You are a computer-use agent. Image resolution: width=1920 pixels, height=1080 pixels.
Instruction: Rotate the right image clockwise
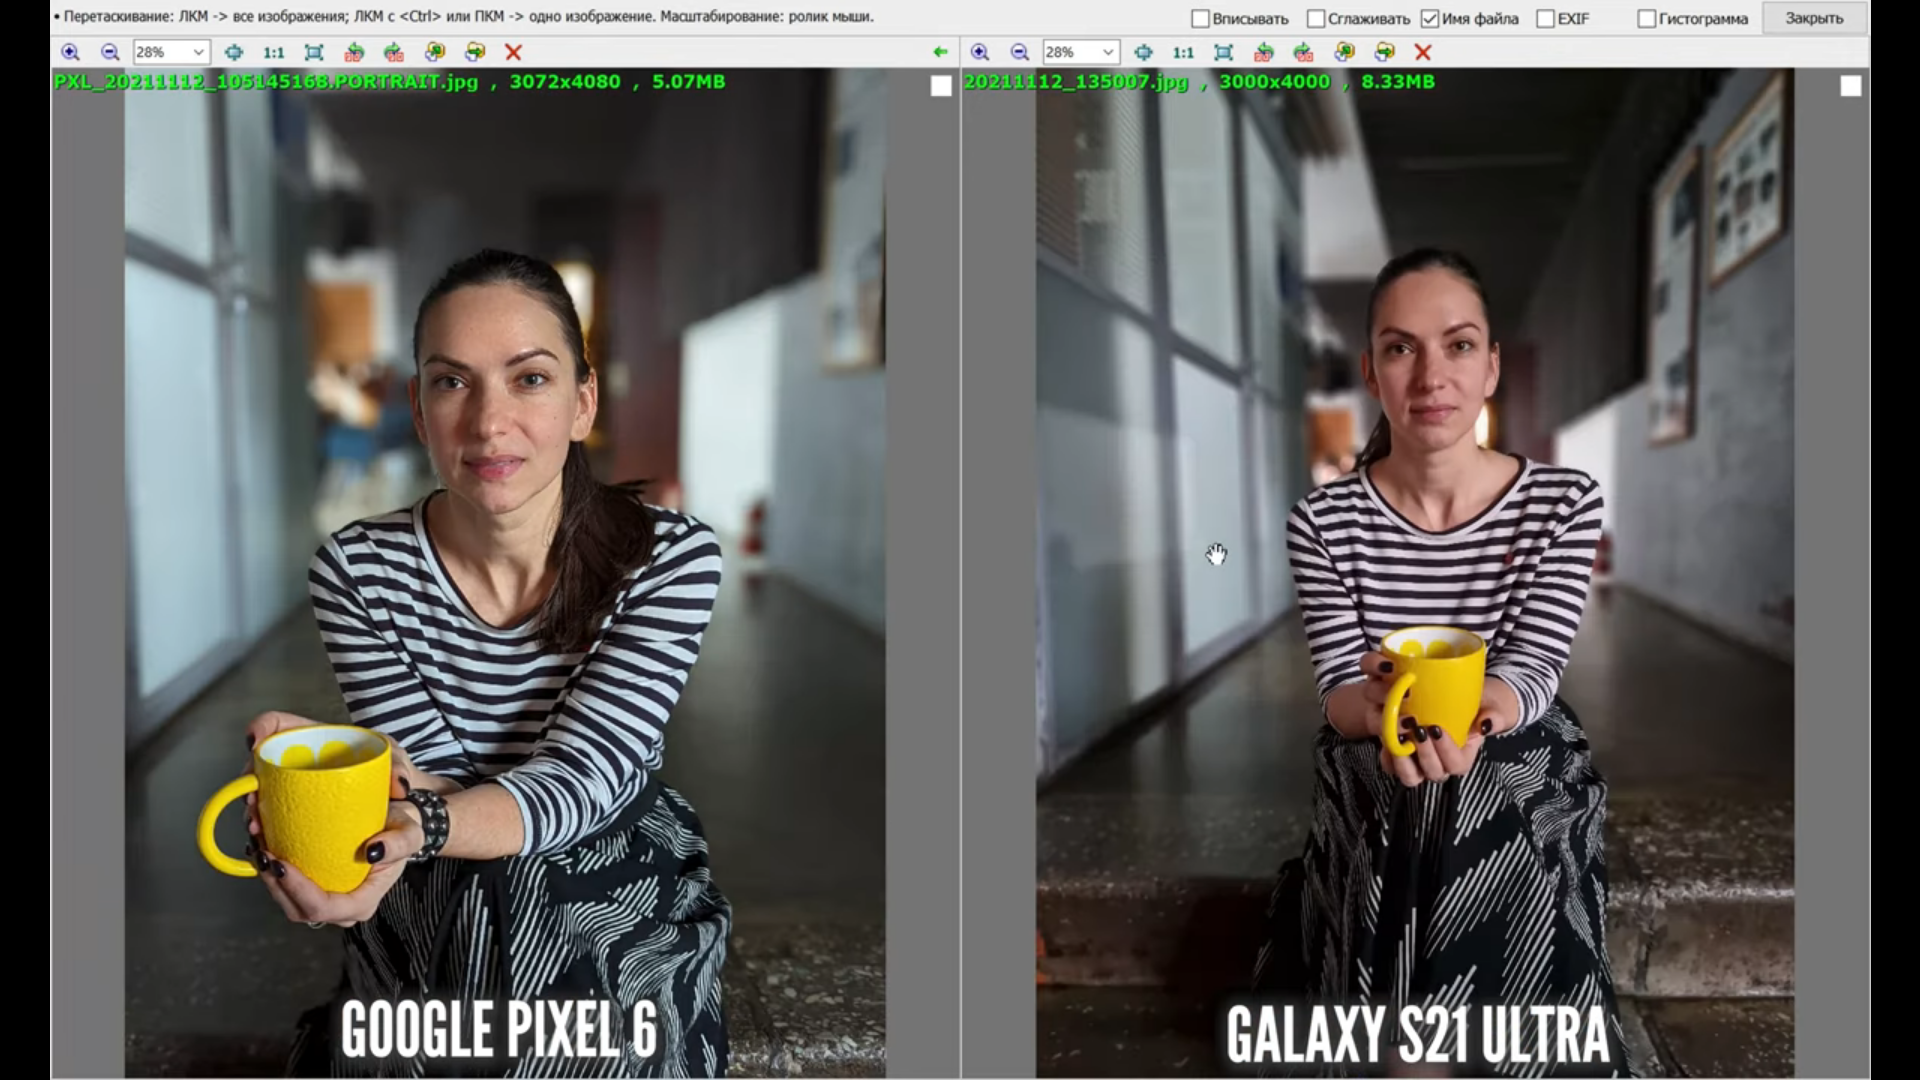tap(1303, 52)
